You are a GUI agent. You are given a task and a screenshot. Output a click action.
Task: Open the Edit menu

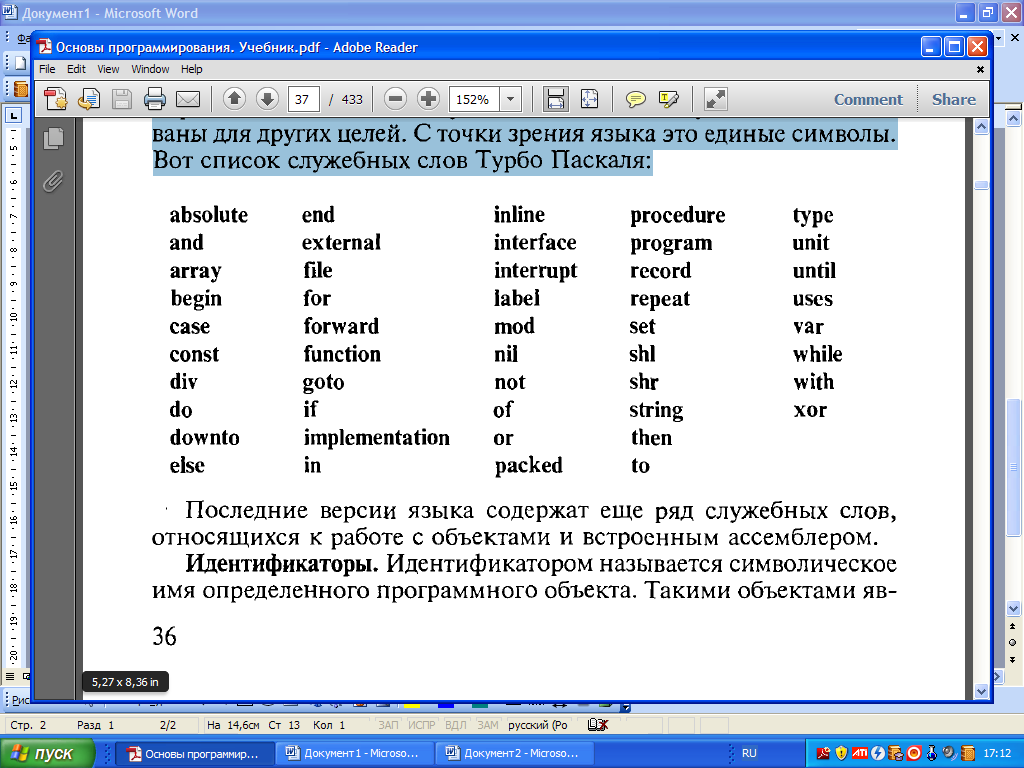click(x=76, y=69)
